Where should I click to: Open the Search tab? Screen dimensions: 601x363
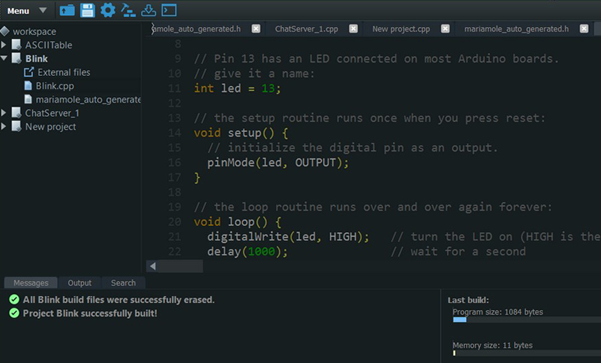[x=123, y=283]
